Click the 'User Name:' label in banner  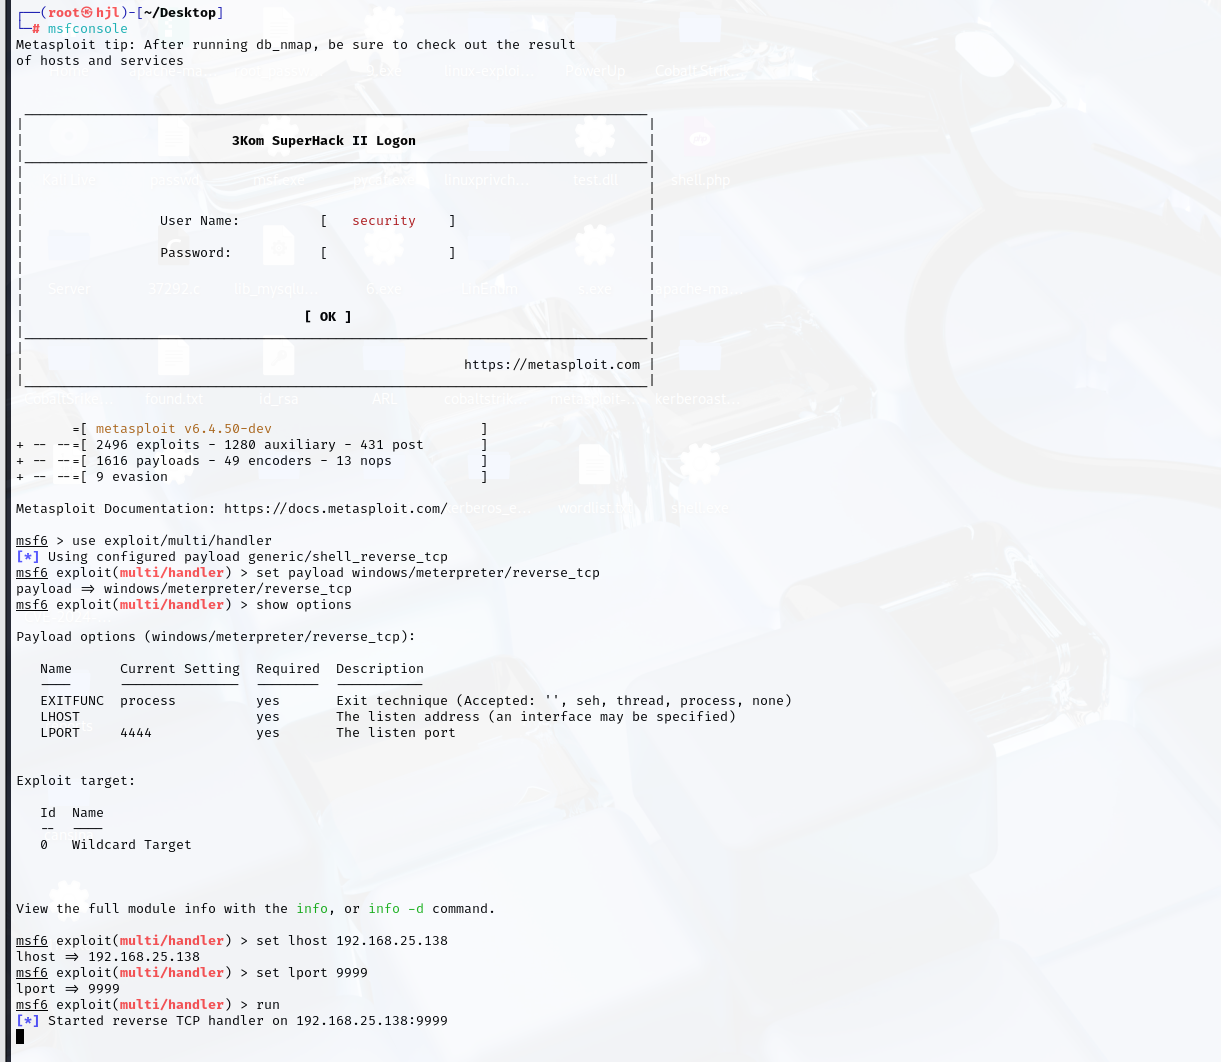(200, 221)
